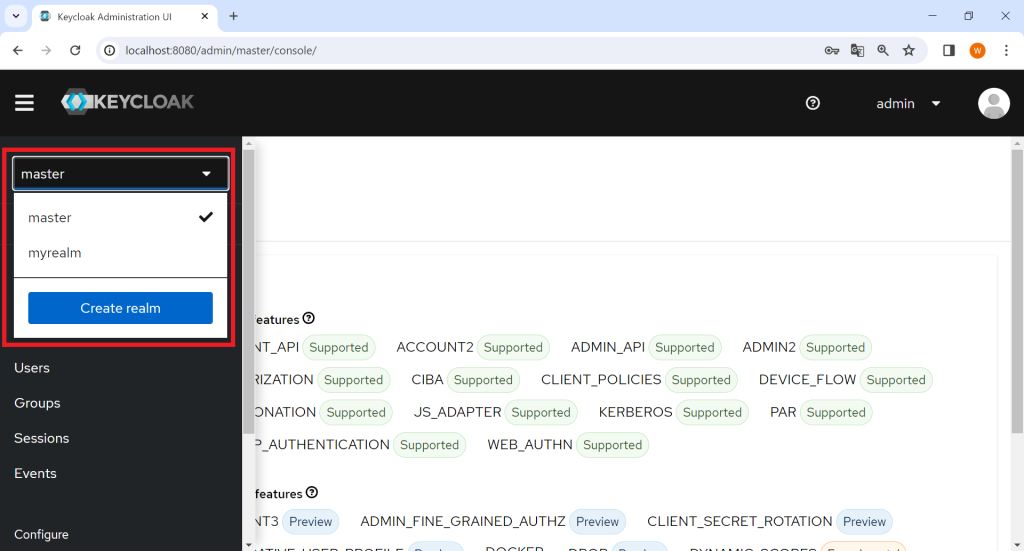The width and height of the screenshot is (1024, 551).
Task: Open the Users sidebar item
Action: pyautogui.click(x=32, y=368)
